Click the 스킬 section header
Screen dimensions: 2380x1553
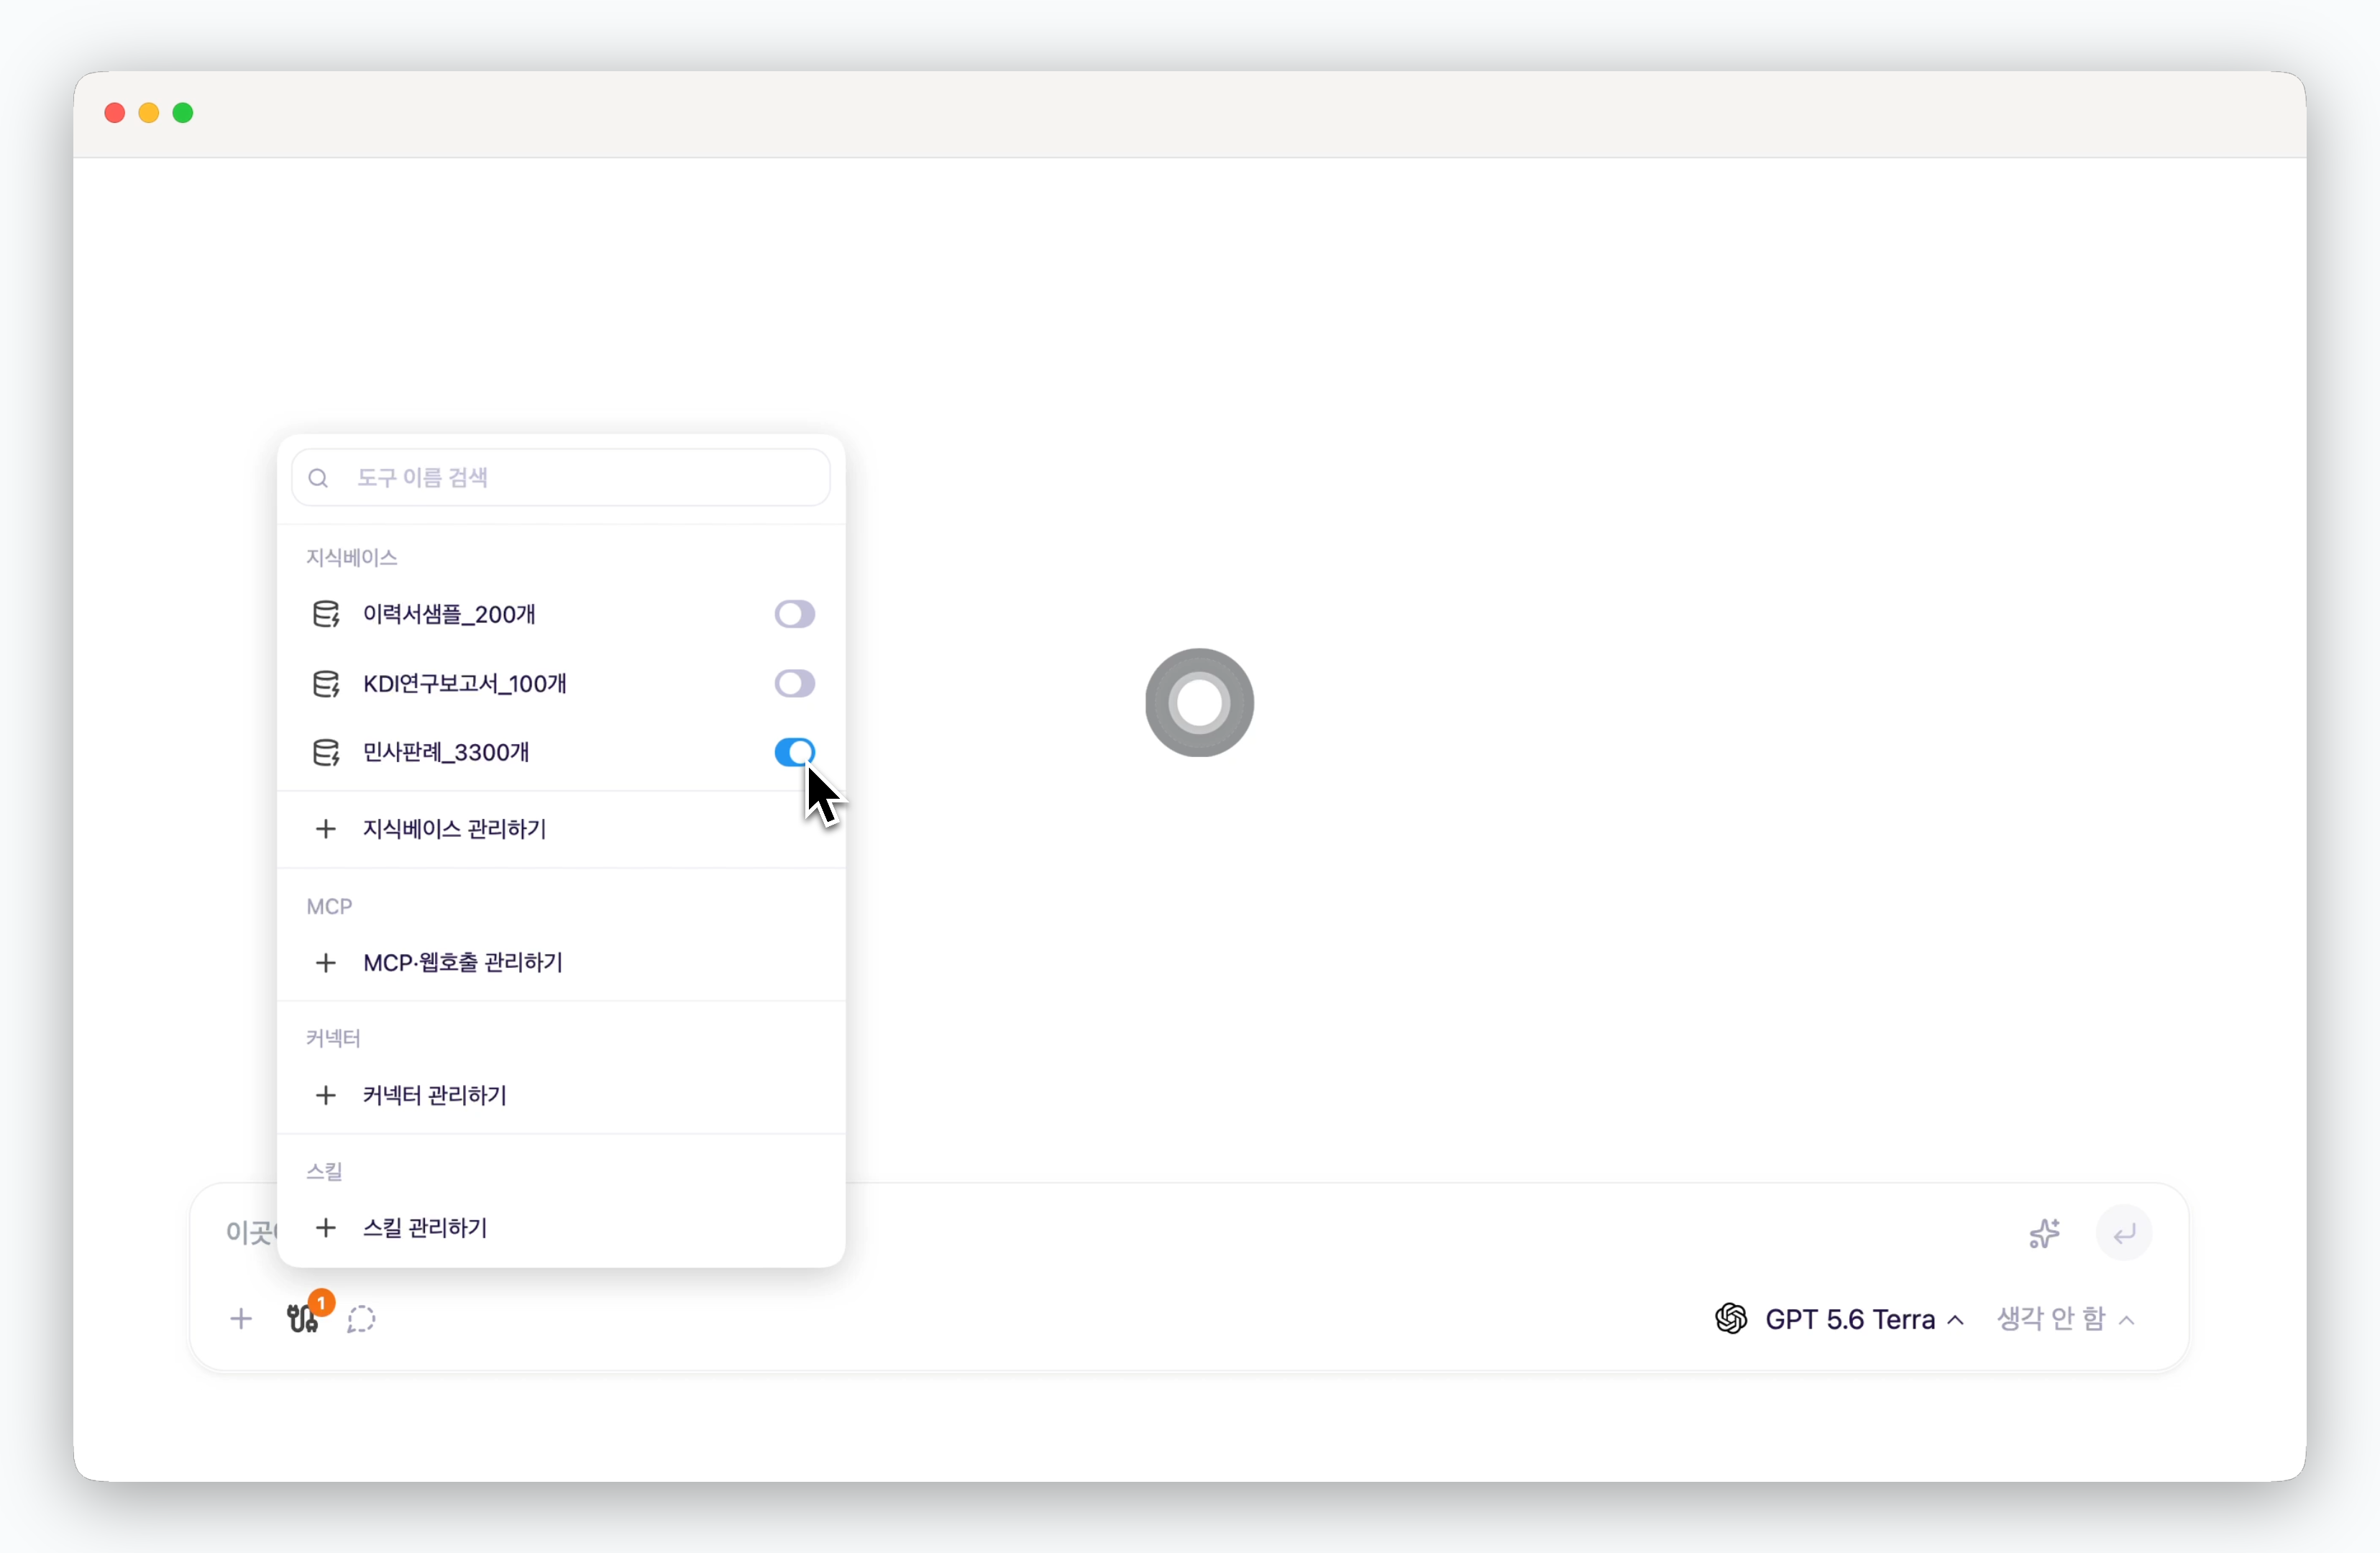(x=324, y=1172)
